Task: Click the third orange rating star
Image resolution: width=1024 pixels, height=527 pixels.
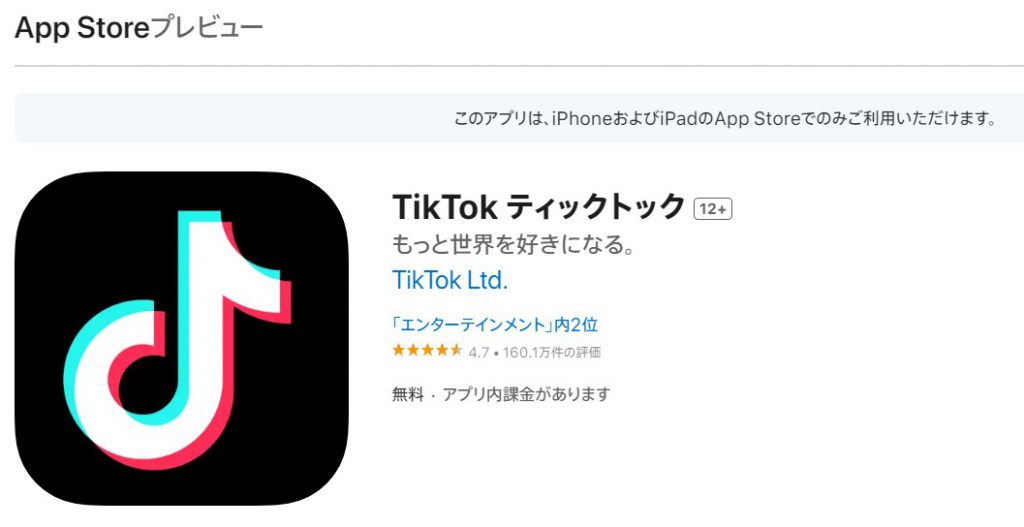Action: [x=427, y=351]
